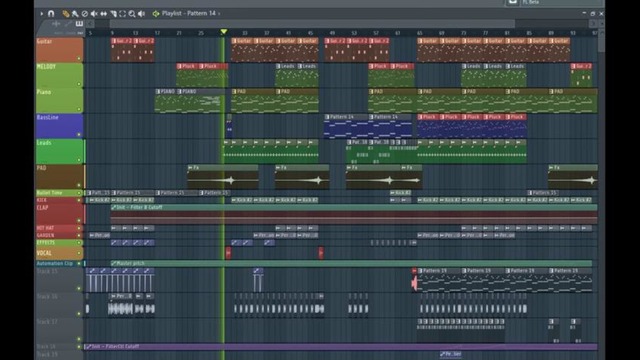Mute the VOCAL track

[79, 253]
